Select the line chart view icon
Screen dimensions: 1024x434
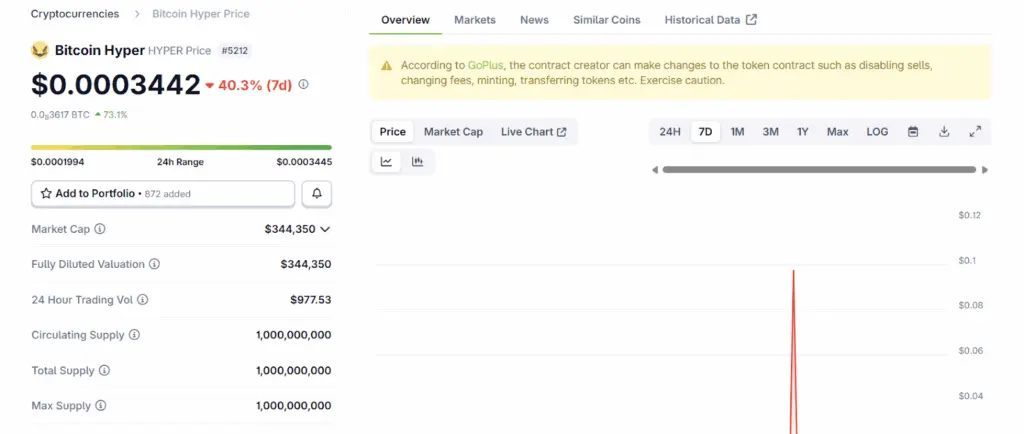(x=386, y=161)
